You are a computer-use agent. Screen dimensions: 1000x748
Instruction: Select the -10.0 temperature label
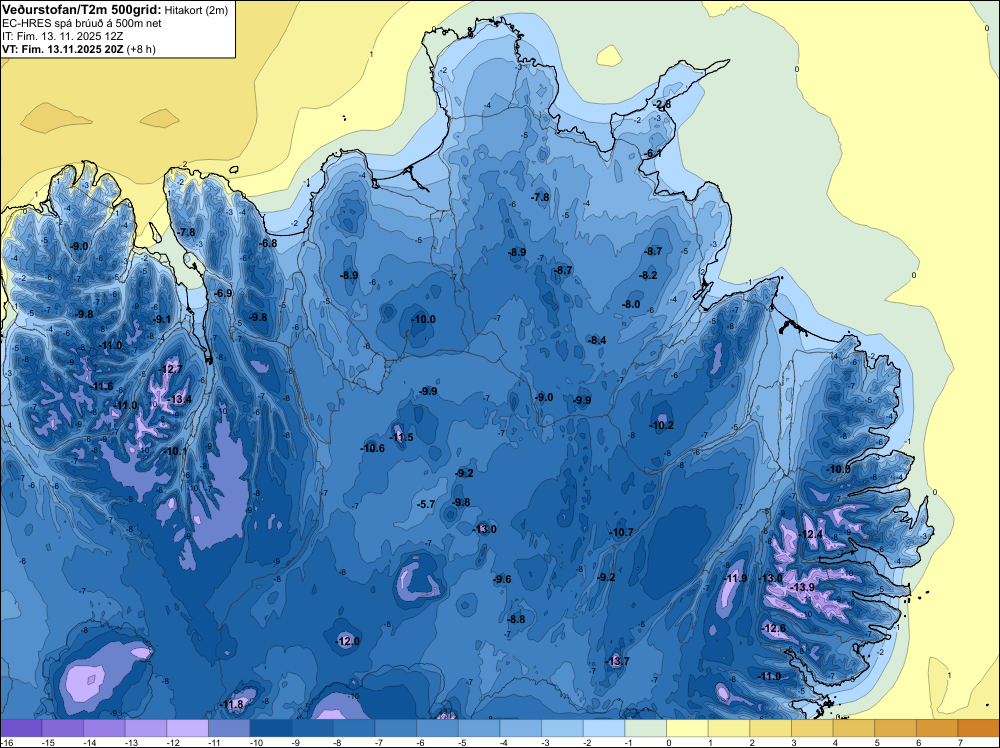(423, 319)
